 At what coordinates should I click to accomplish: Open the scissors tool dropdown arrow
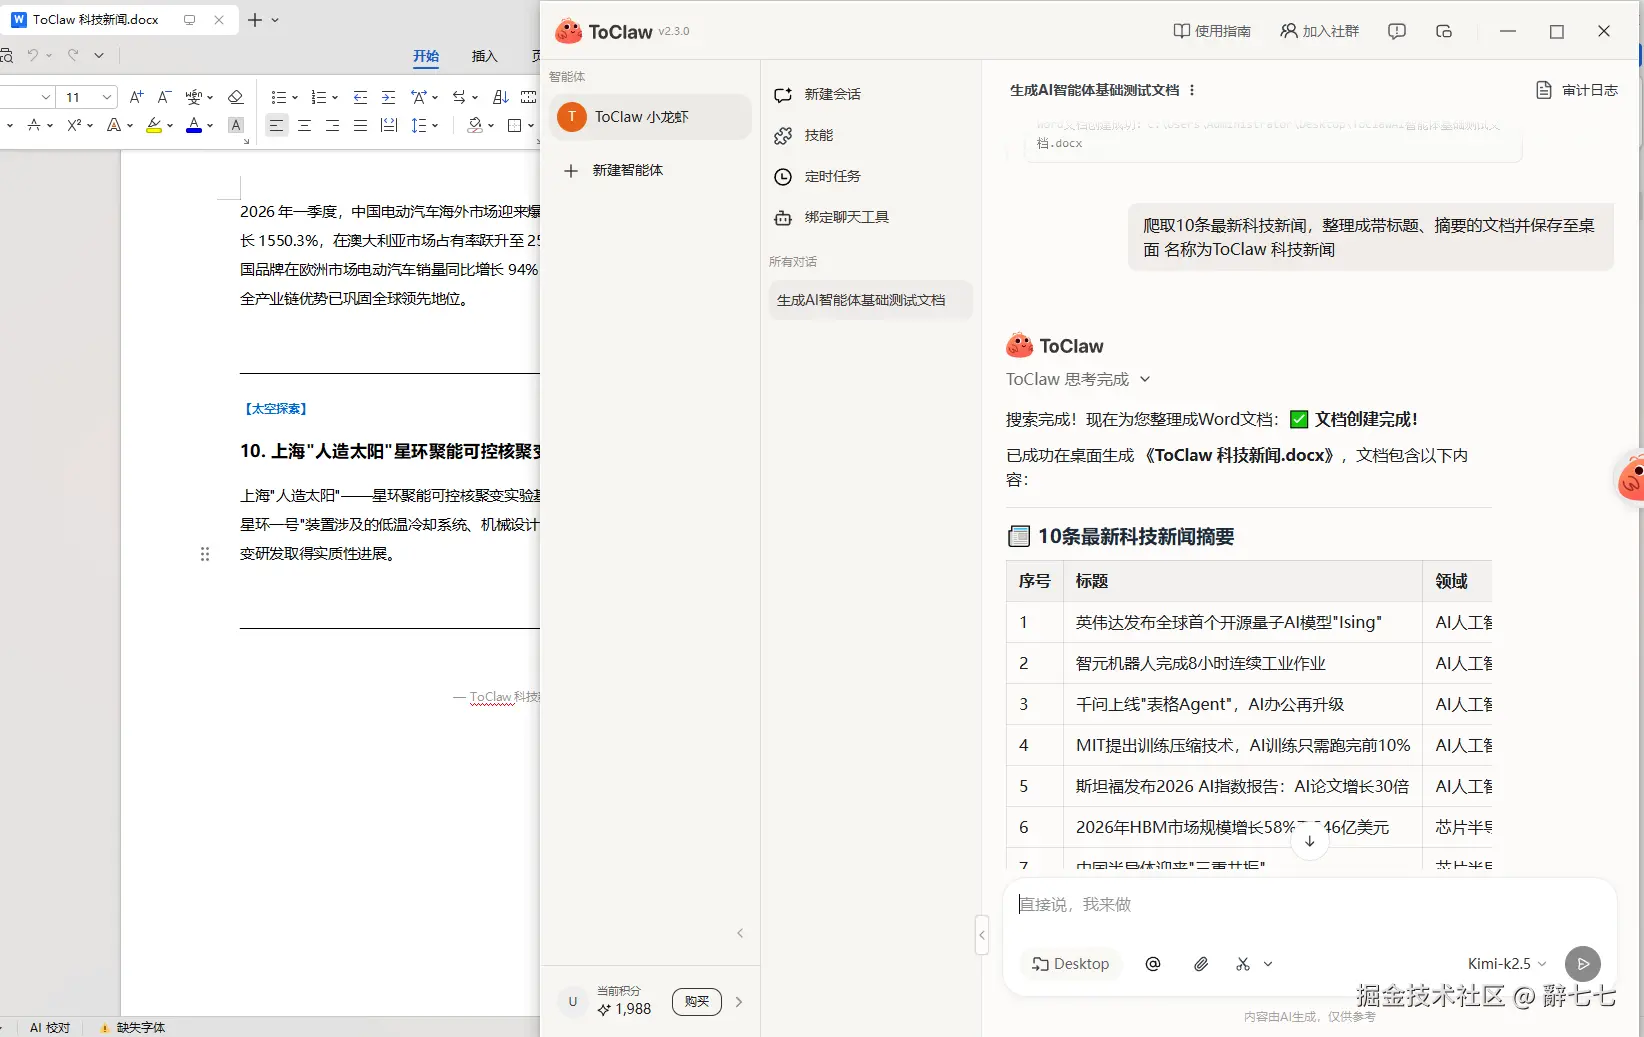pyautogui.click(x=1268, y=964)
